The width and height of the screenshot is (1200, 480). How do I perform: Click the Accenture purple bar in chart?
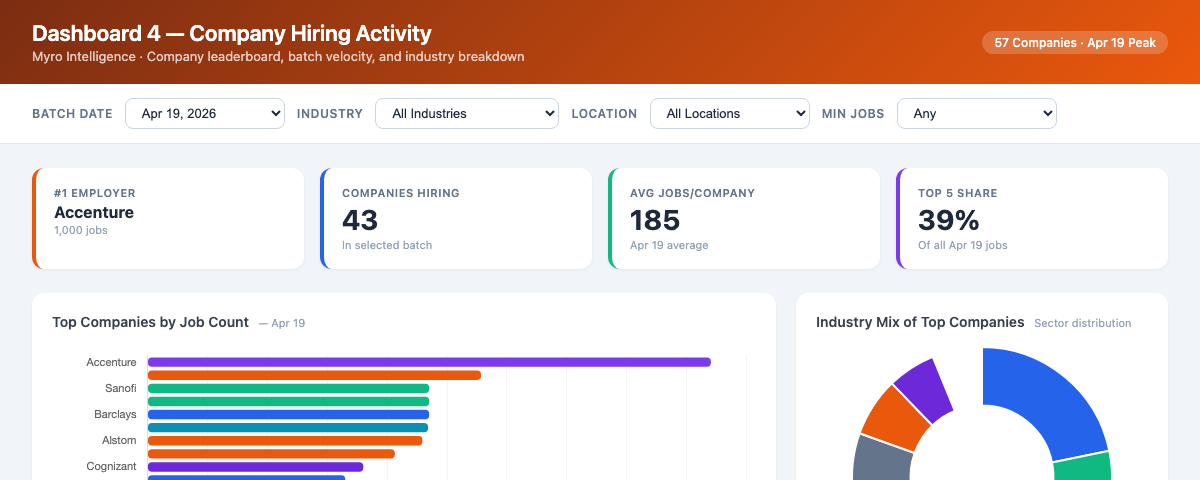(x=429, y=362)
